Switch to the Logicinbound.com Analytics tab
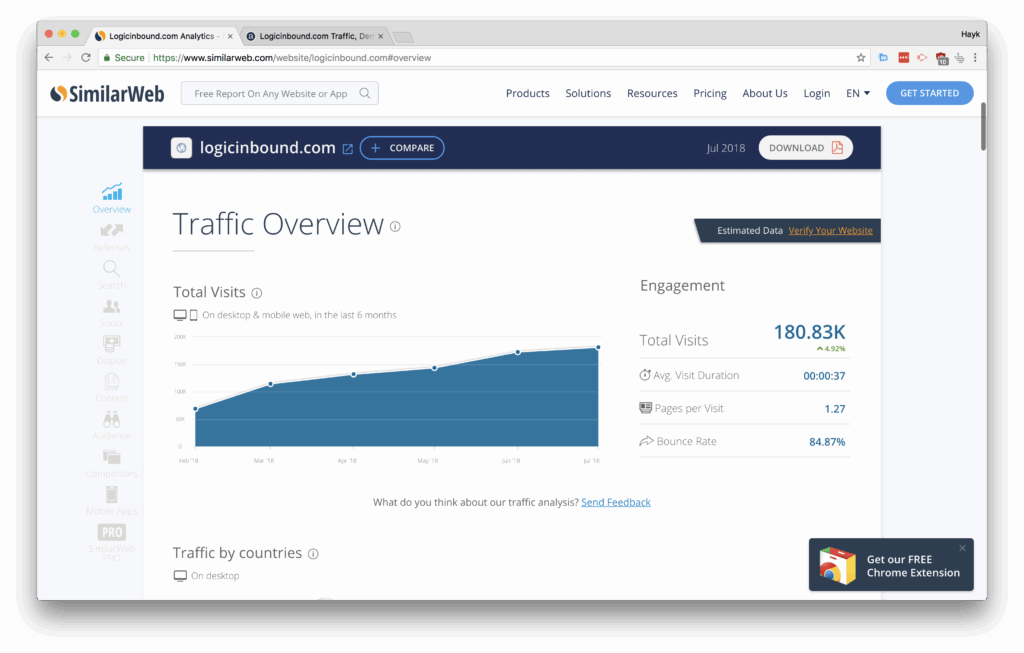The width and height of the screenshot is (1024, 653). [163, 36]
